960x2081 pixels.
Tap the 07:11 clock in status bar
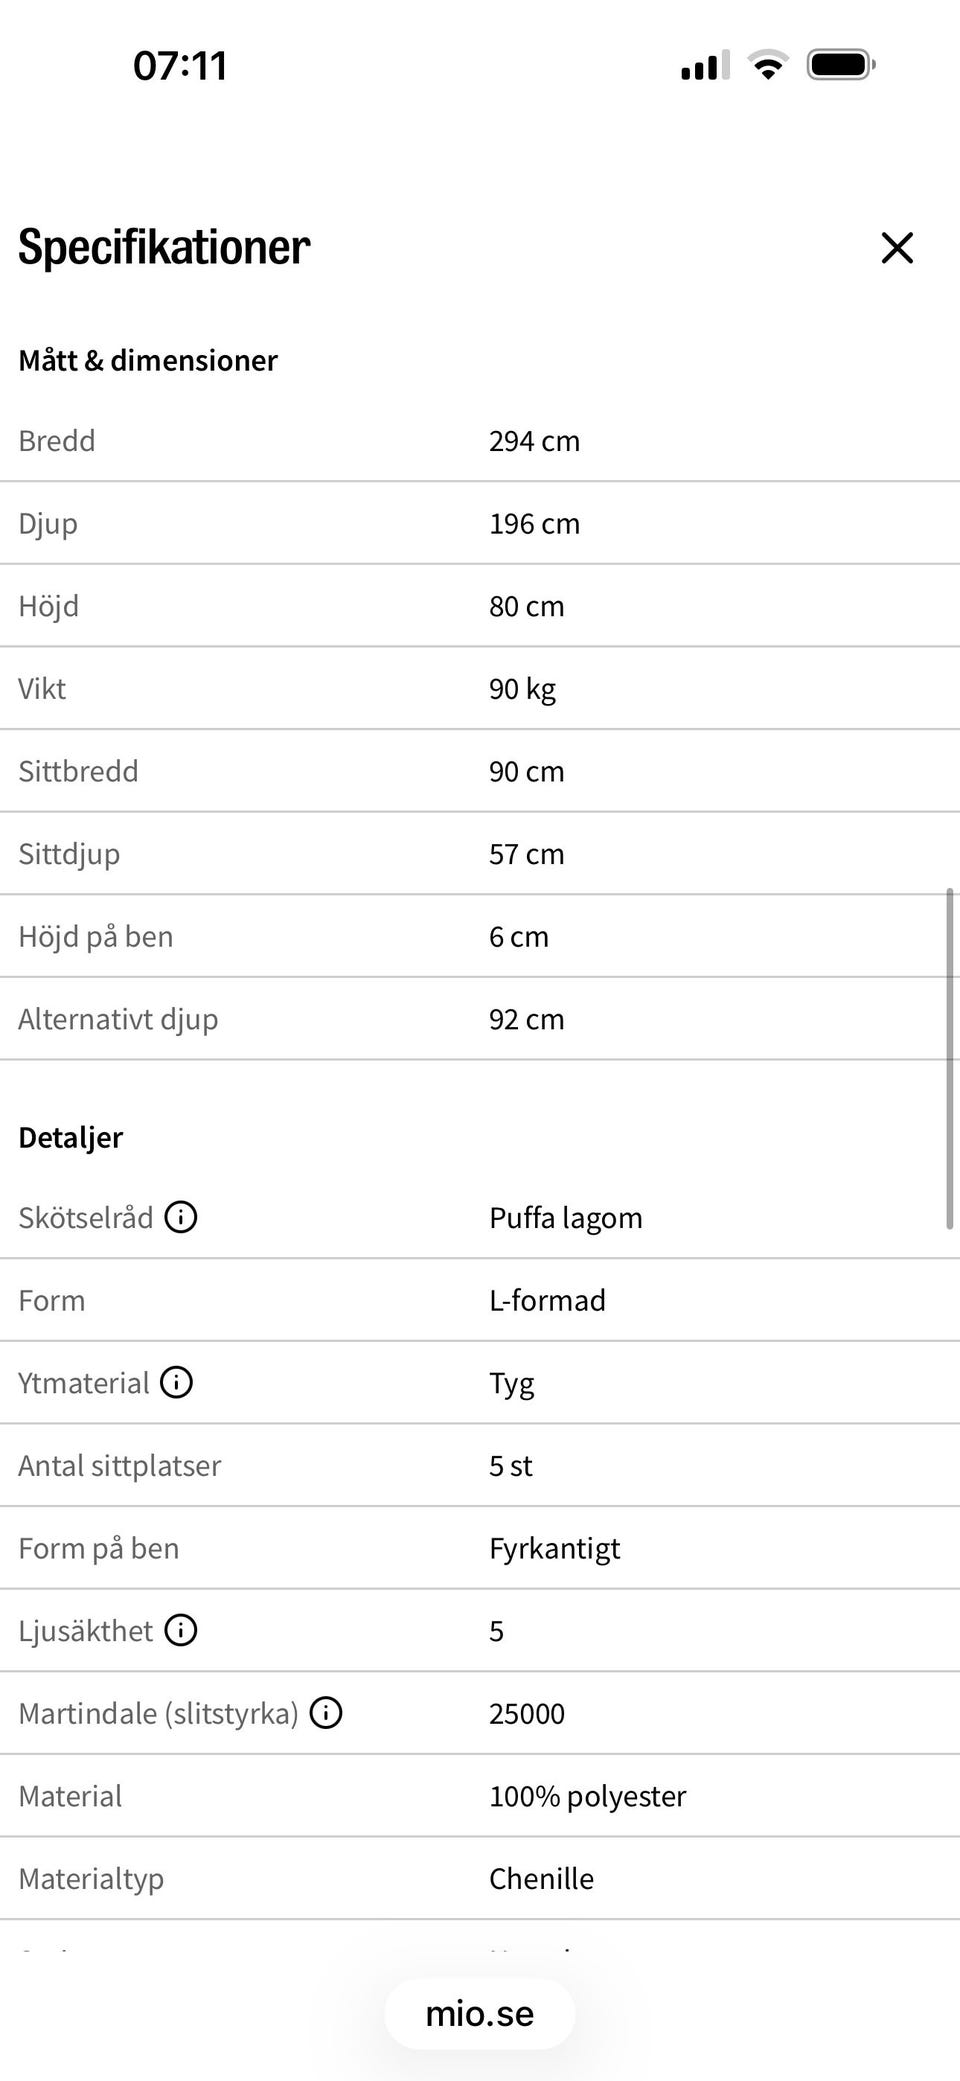click(180, 66)
